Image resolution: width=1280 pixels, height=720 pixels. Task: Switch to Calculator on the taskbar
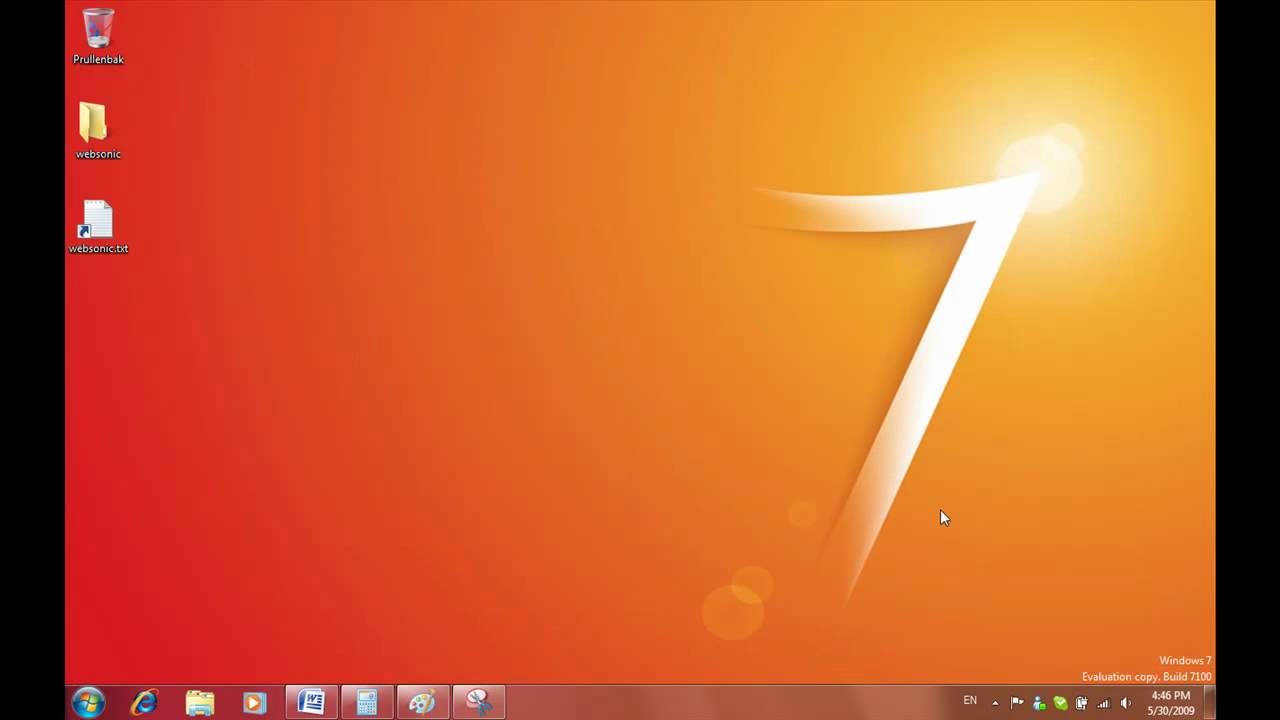point(367,703)
